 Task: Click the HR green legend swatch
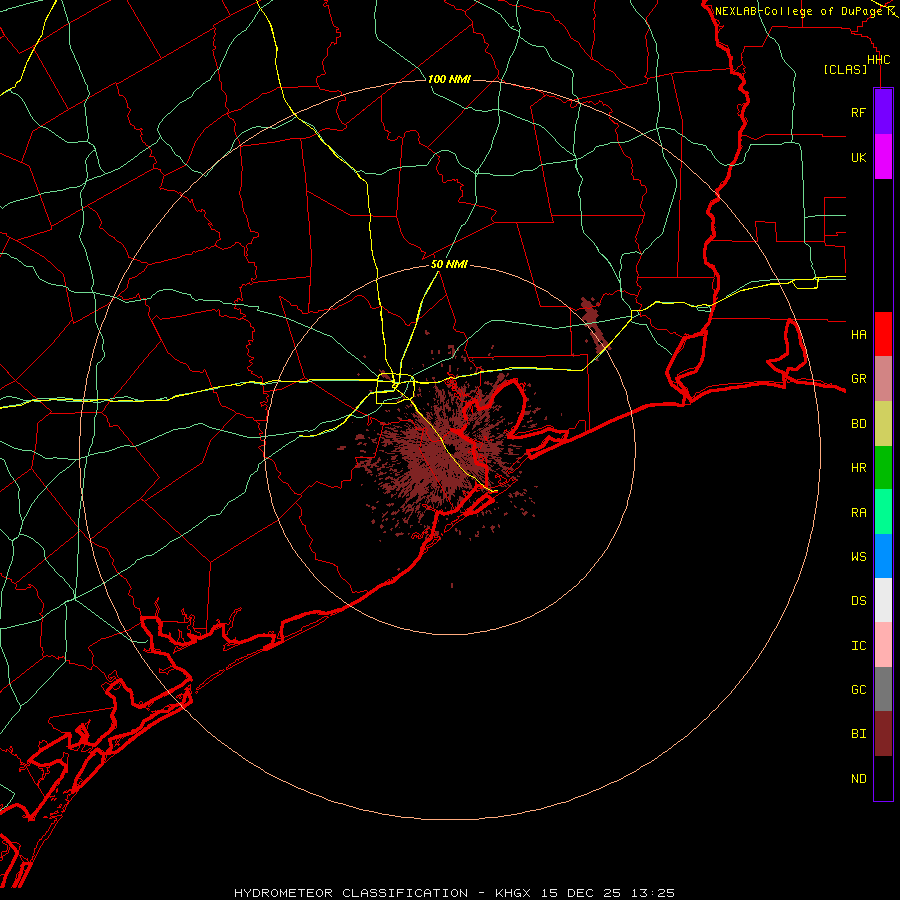coord(883,468)
